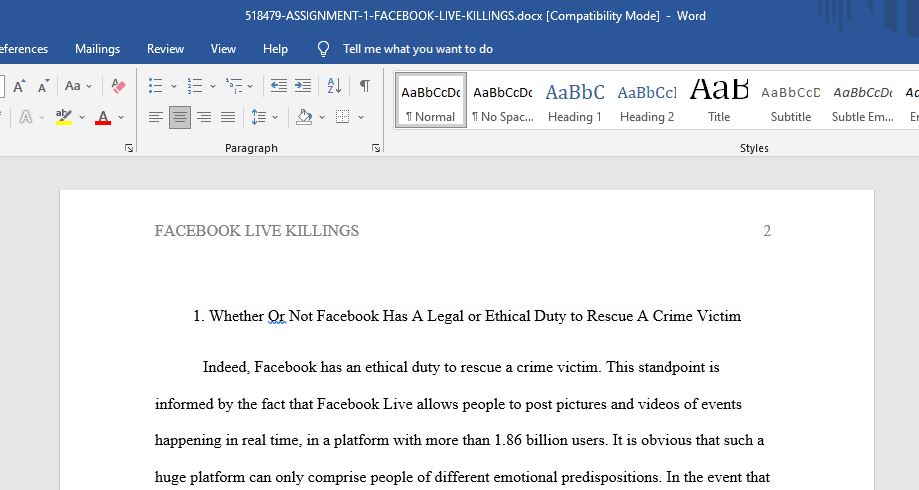Click the underlined word 'Or' in heading
The width and height of the screenshot is (919, 490).
click(x=277, y=317)
